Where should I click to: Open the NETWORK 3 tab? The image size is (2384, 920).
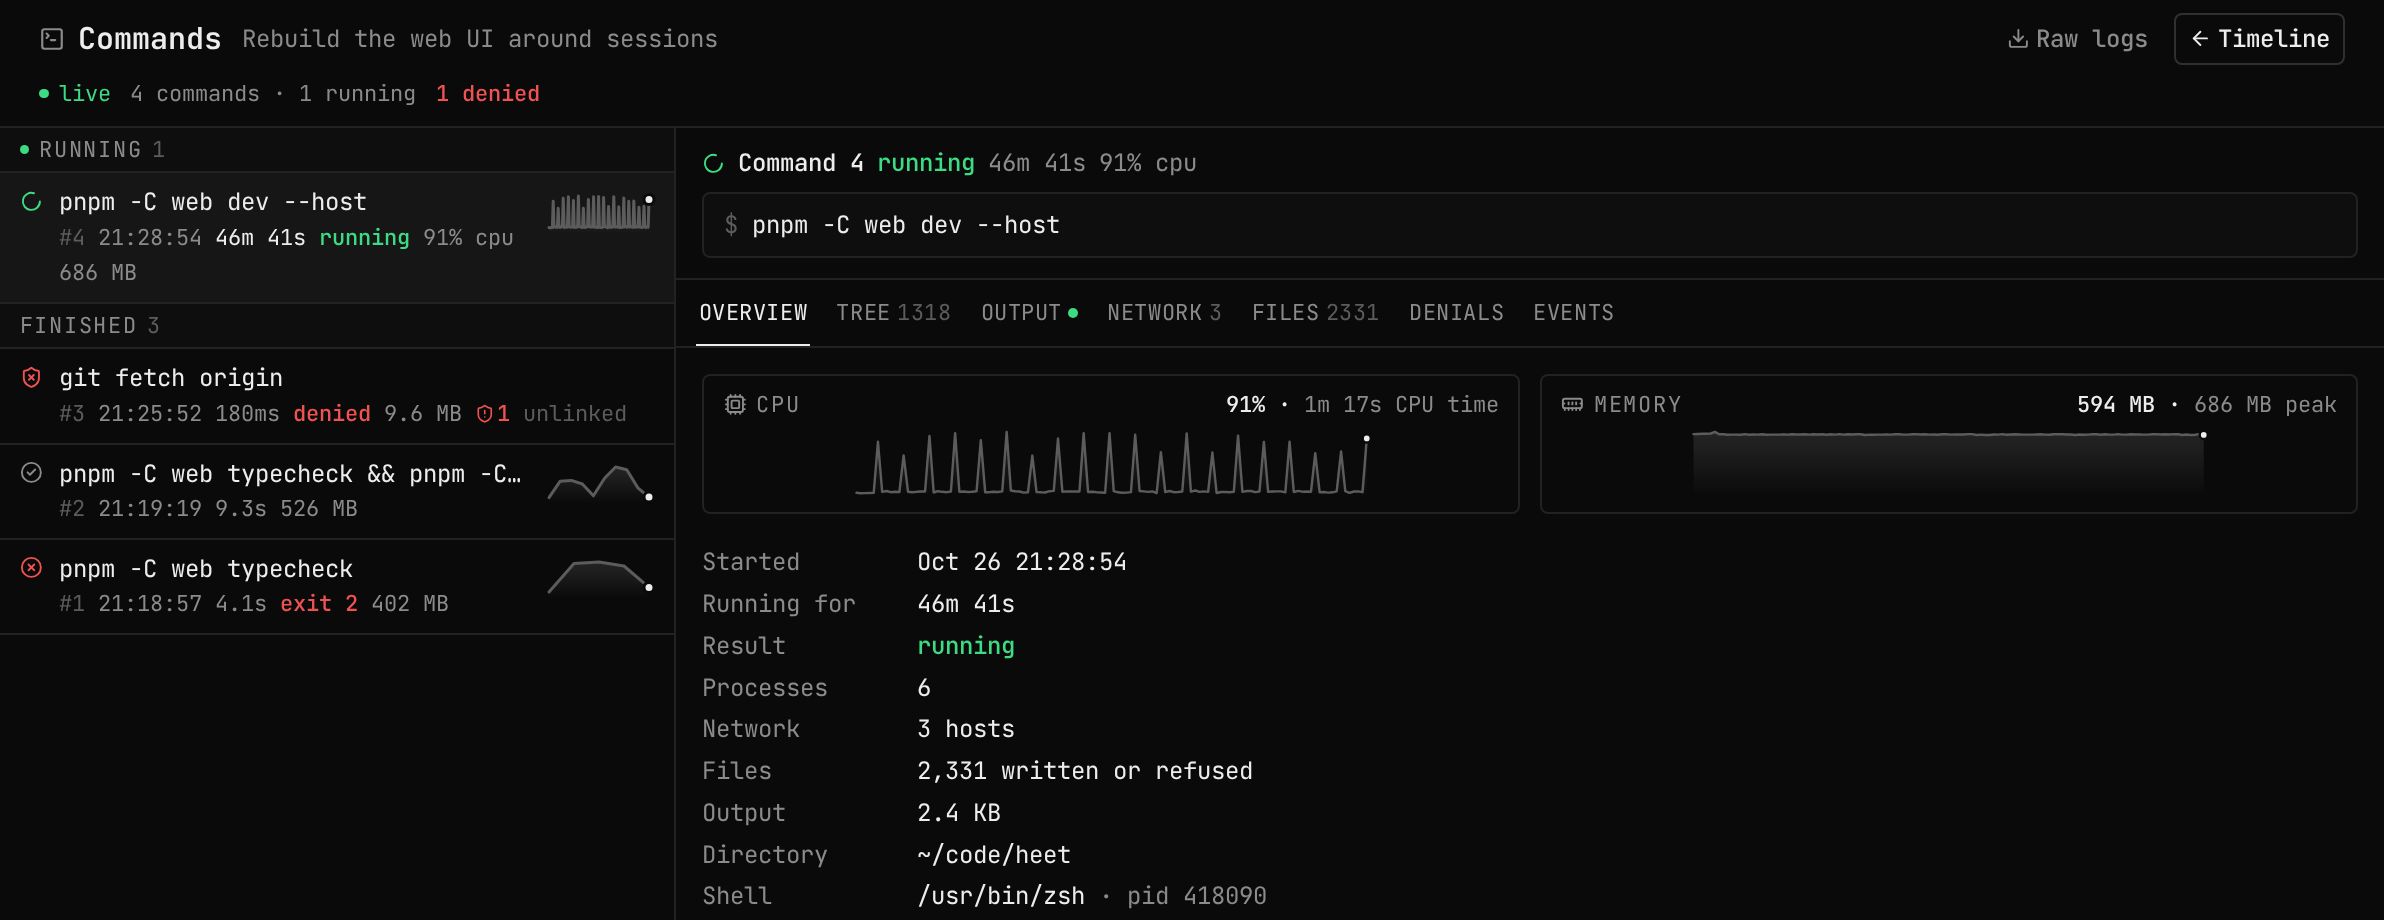(1164, 313)
